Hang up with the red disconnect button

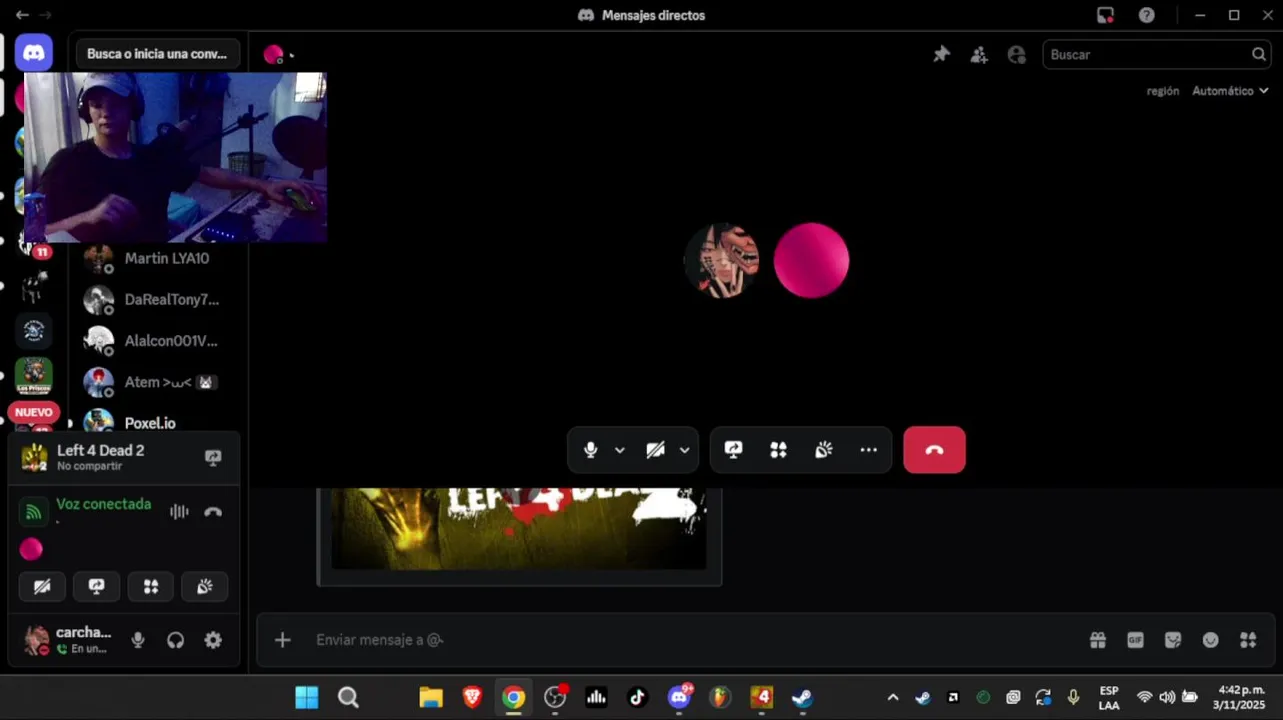tap(934, 450)
